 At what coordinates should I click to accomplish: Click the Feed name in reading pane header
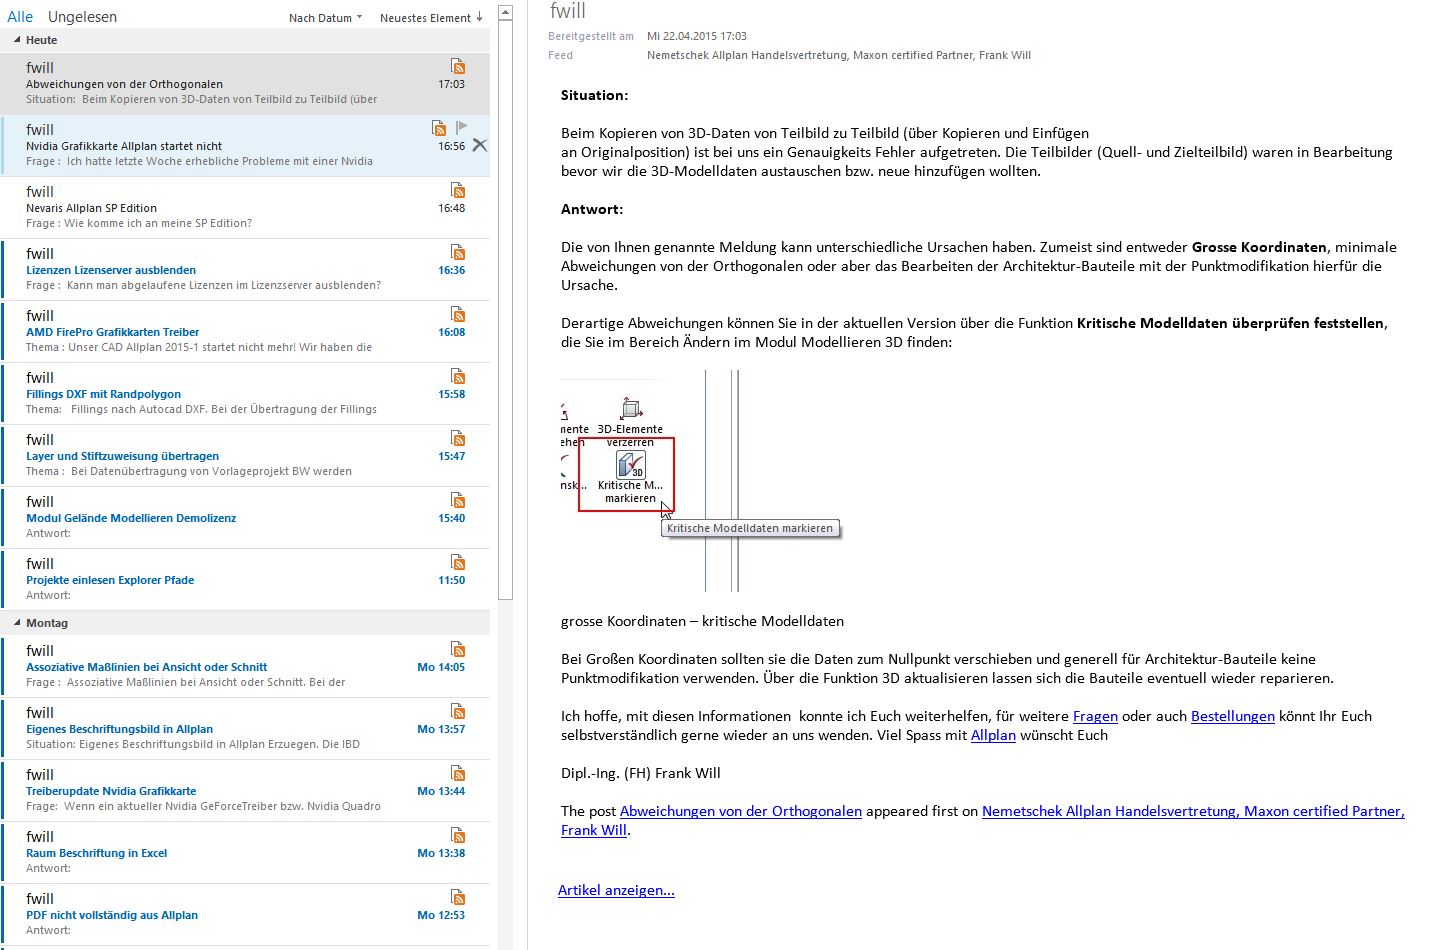(x=839, y=55)
